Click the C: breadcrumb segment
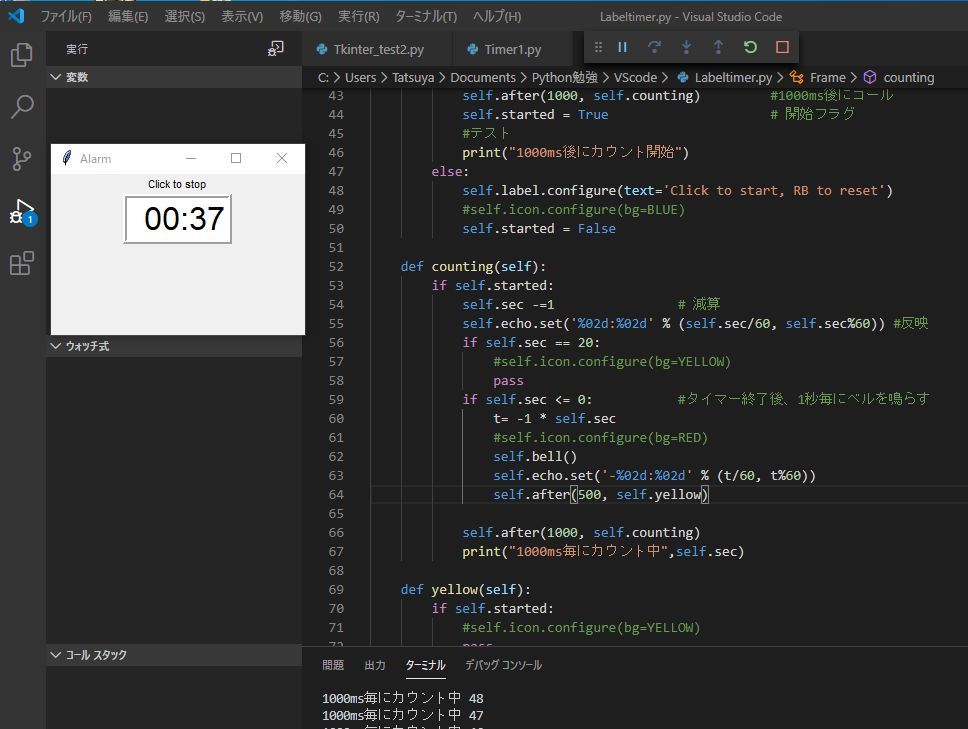 point(323,78)
